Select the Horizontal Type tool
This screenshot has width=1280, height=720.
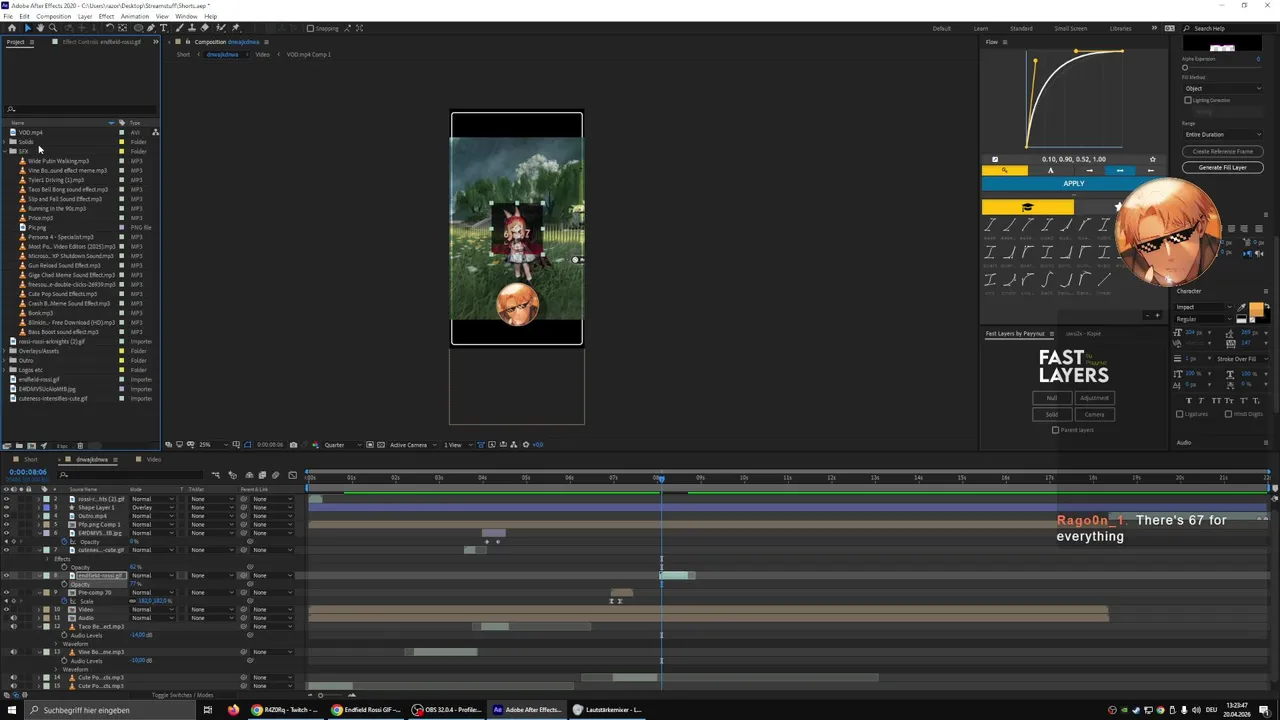(163, 28)
